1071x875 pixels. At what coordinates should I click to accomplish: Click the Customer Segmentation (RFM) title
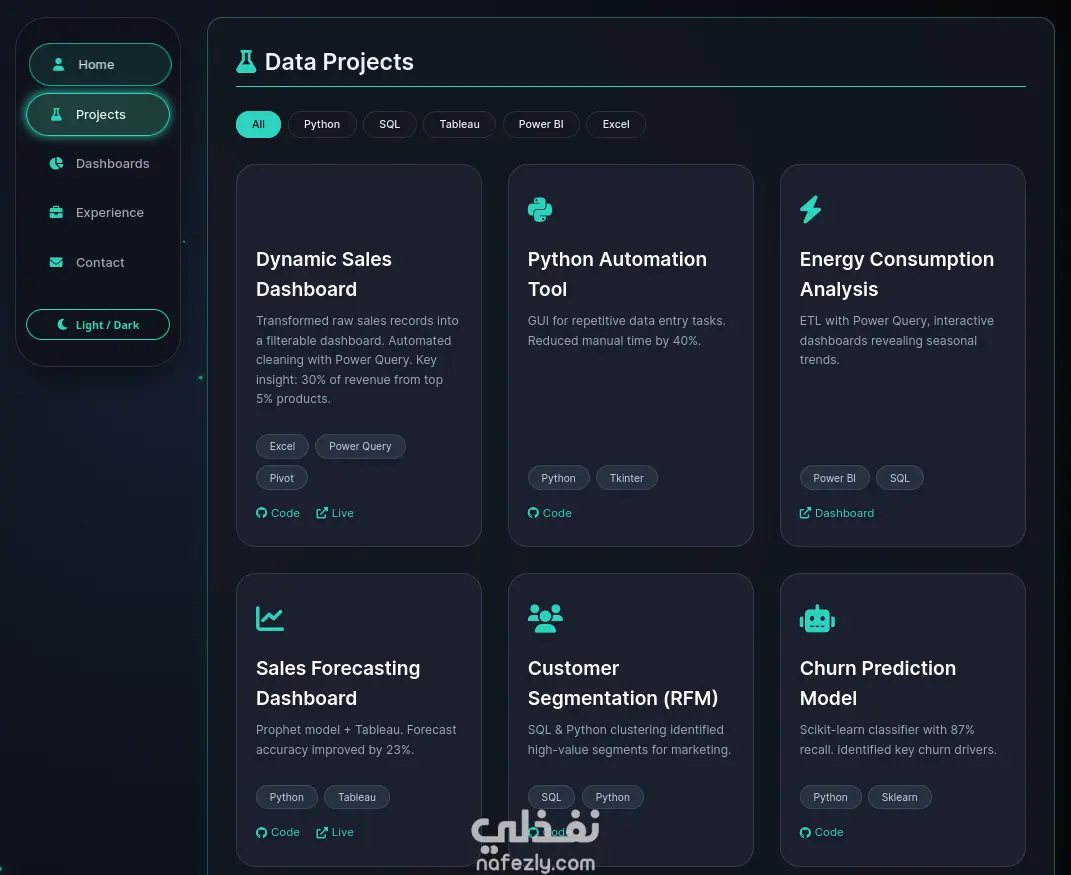(x=623, y=683)
